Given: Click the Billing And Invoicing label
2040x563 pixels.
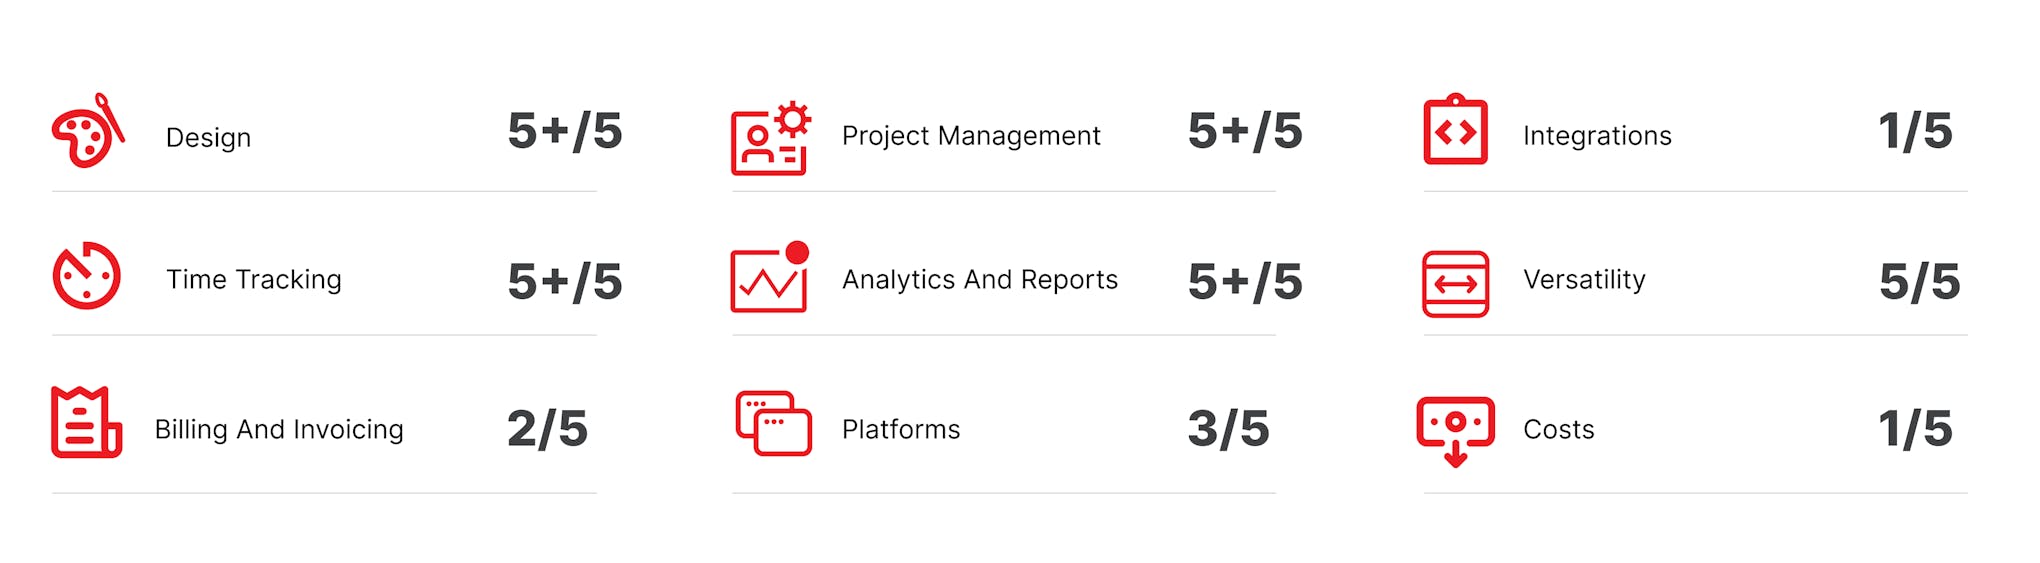Looking at the screenshot, I should 279,429.
